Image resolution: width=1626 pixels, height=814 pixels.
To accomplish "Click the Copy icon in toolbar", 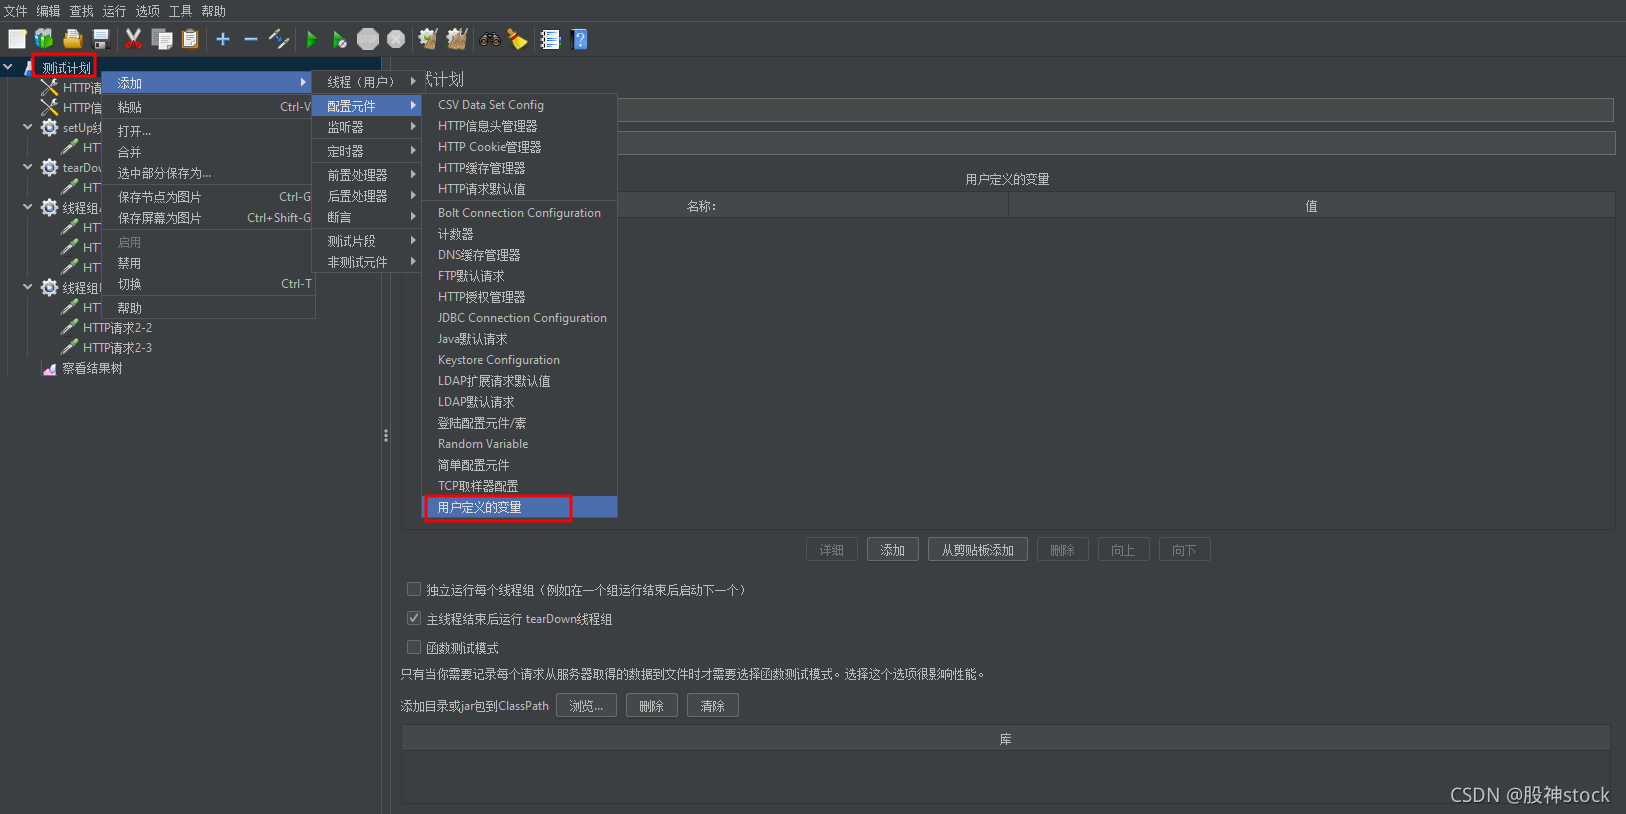I will tap(162, 39).
